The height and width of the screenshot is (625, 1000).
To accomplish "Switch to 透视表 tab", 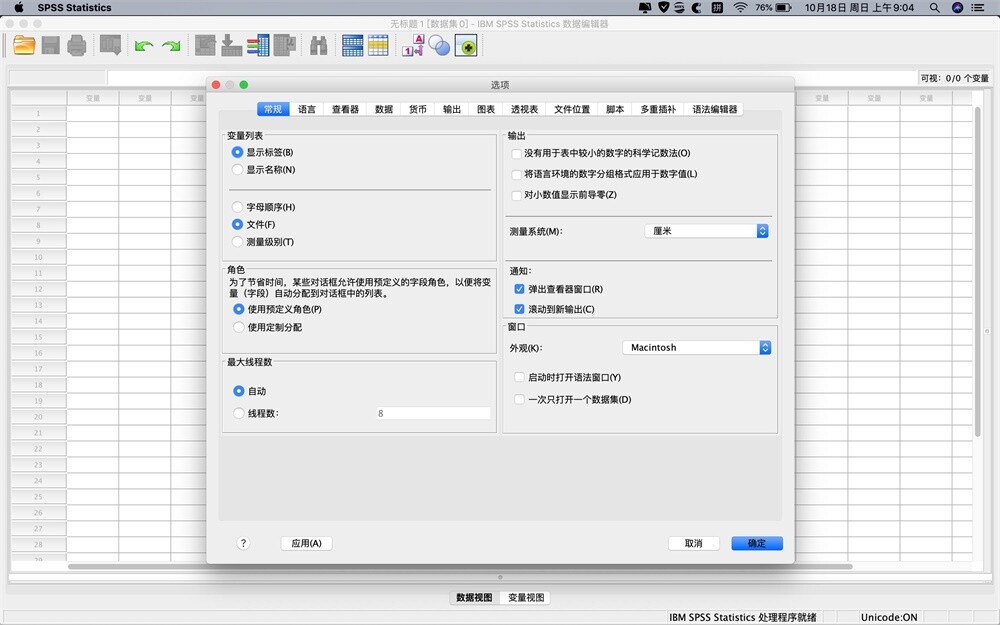I will [x=524, y=109].
